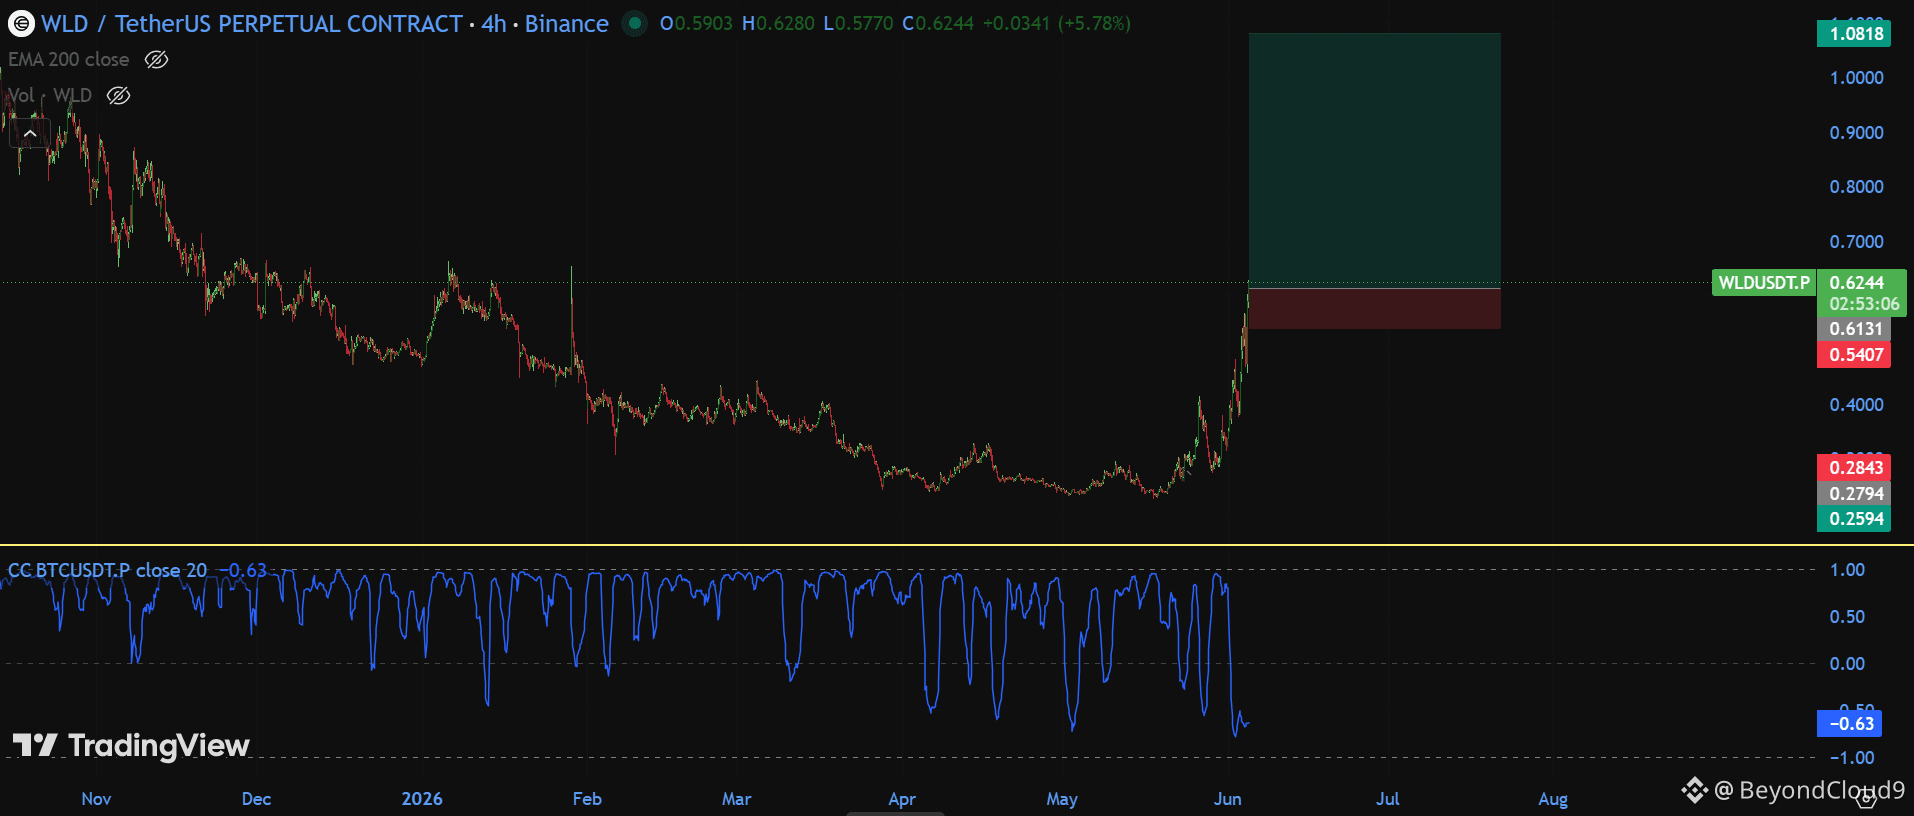Click the Apr label on the time axis
Image resolution: width=1914 pixels, height=816 pixels.
pos(902,799)
